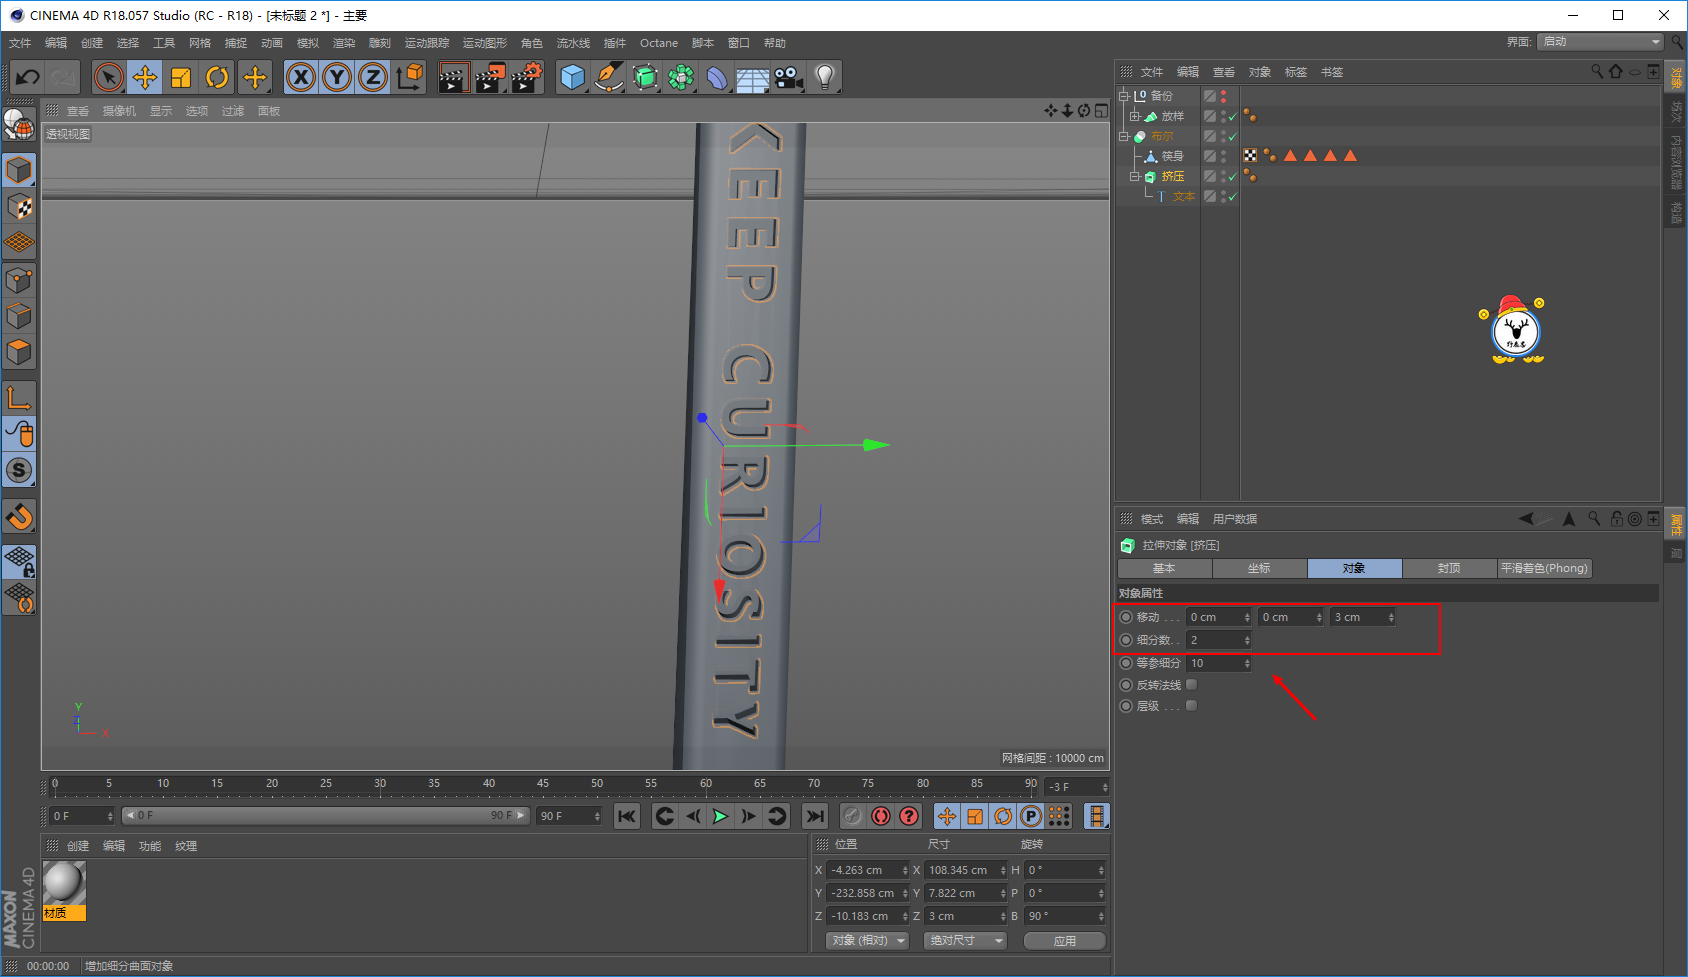
Task: Select the 材质 material thumbnail
Action: 64,890
